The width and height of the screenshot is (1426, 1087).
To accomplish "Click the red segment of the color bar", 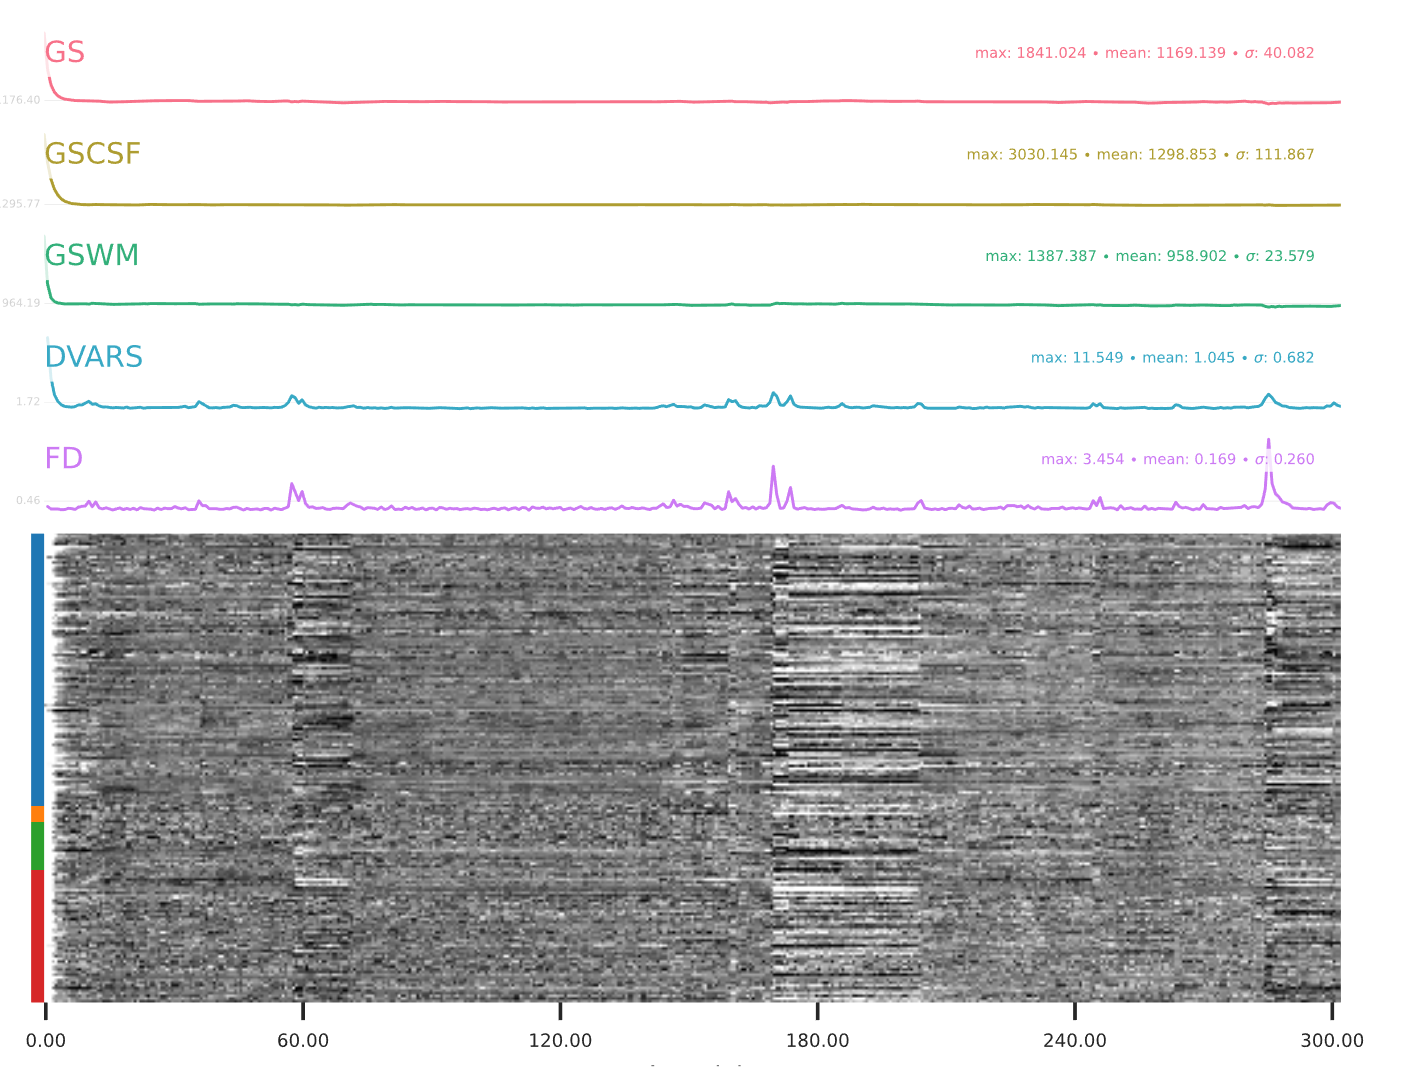I will 37,935.
